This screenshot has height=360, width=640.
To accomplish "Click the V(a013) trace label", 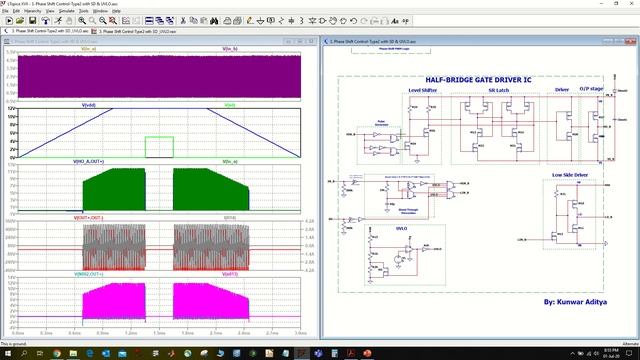I will [x=230, y=274].
